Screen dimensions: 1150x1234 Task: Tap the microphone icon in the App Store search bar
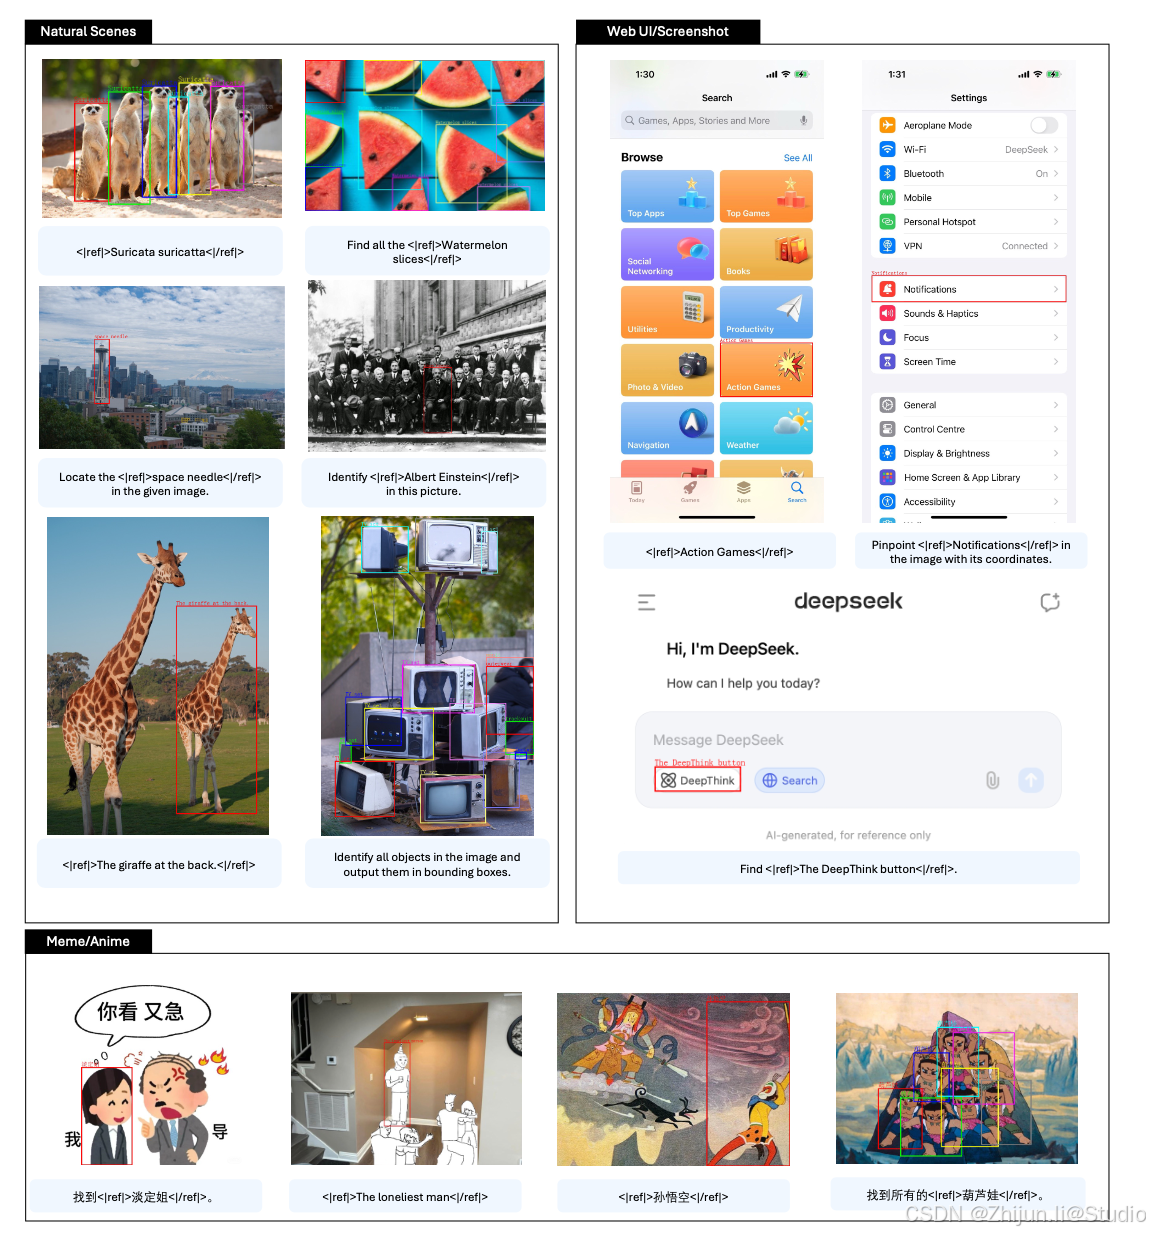tap(803, 121)
